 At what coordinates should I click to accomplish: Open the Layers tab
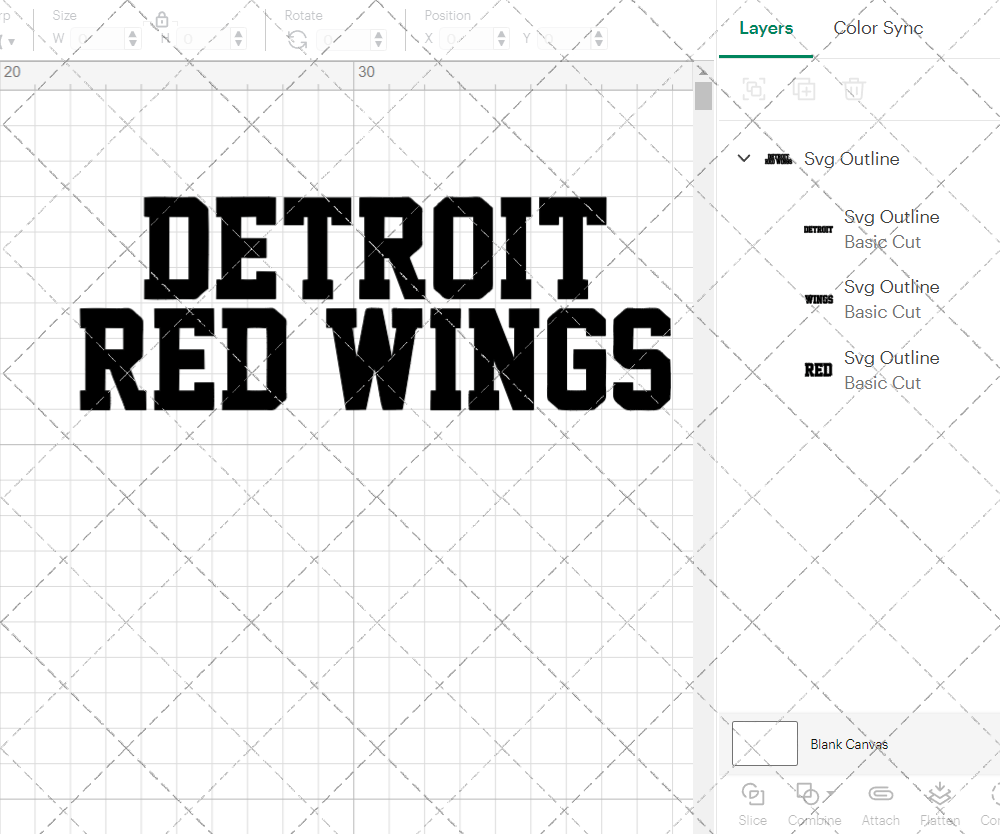click(x=765, y=28)
